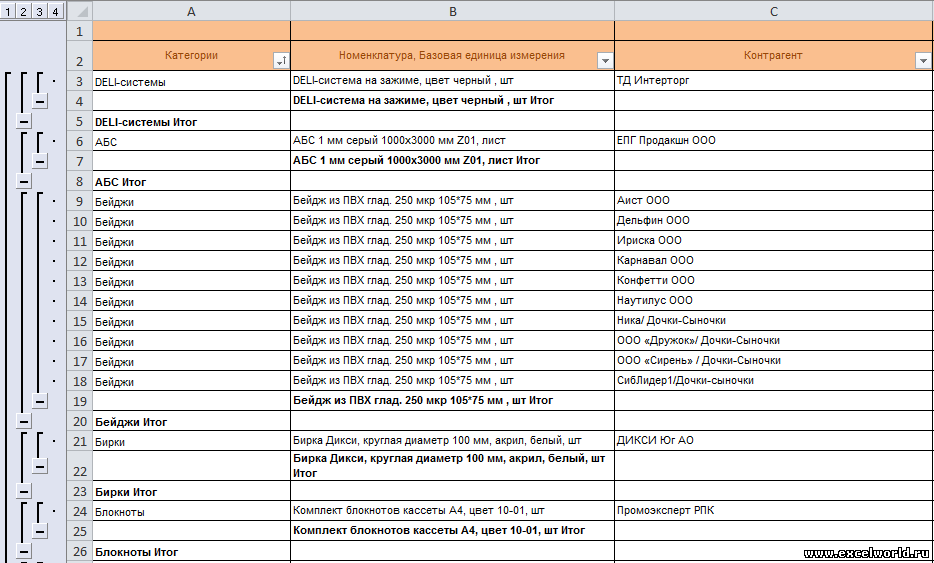Click the Контрагент header cell
This screenshot has height=563, width=934.
pyautogui.click(x=774, y=55)
